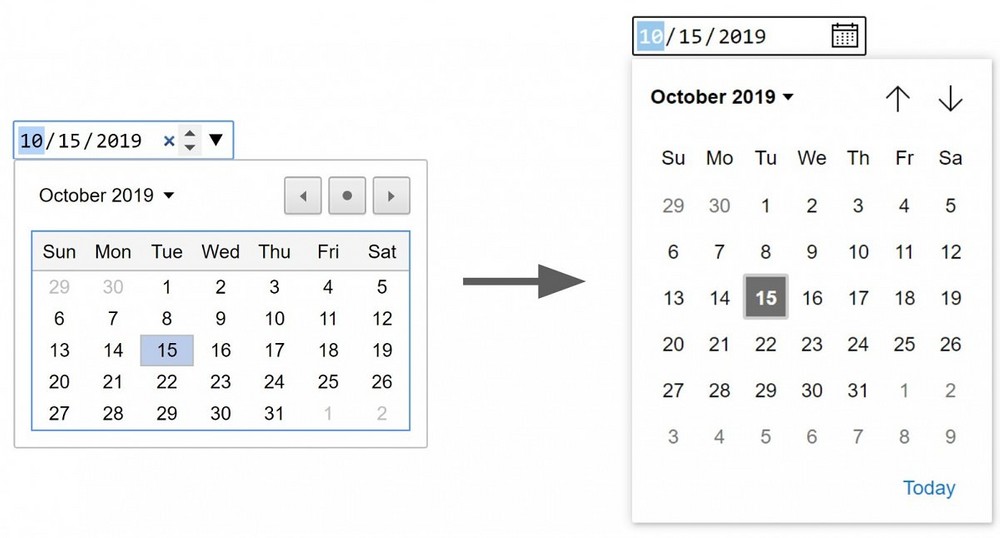
Task: Click the next month triangle in old picker
Action: (391, 196)
